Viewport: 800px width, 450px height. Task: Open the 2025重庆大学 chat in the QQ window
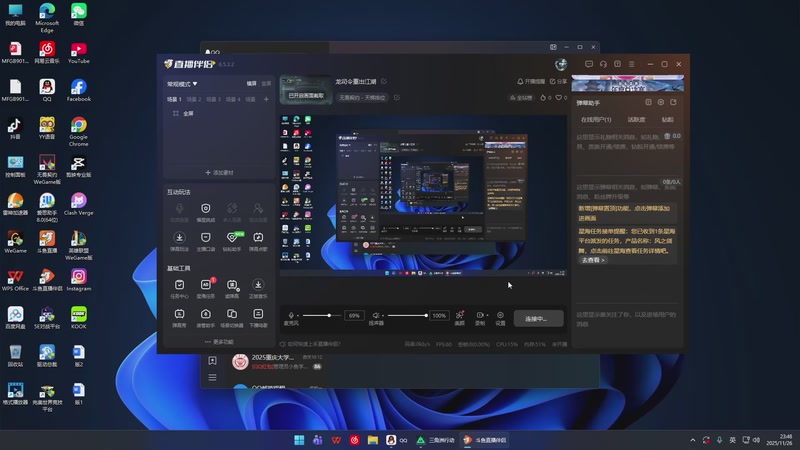coord(278,362)
